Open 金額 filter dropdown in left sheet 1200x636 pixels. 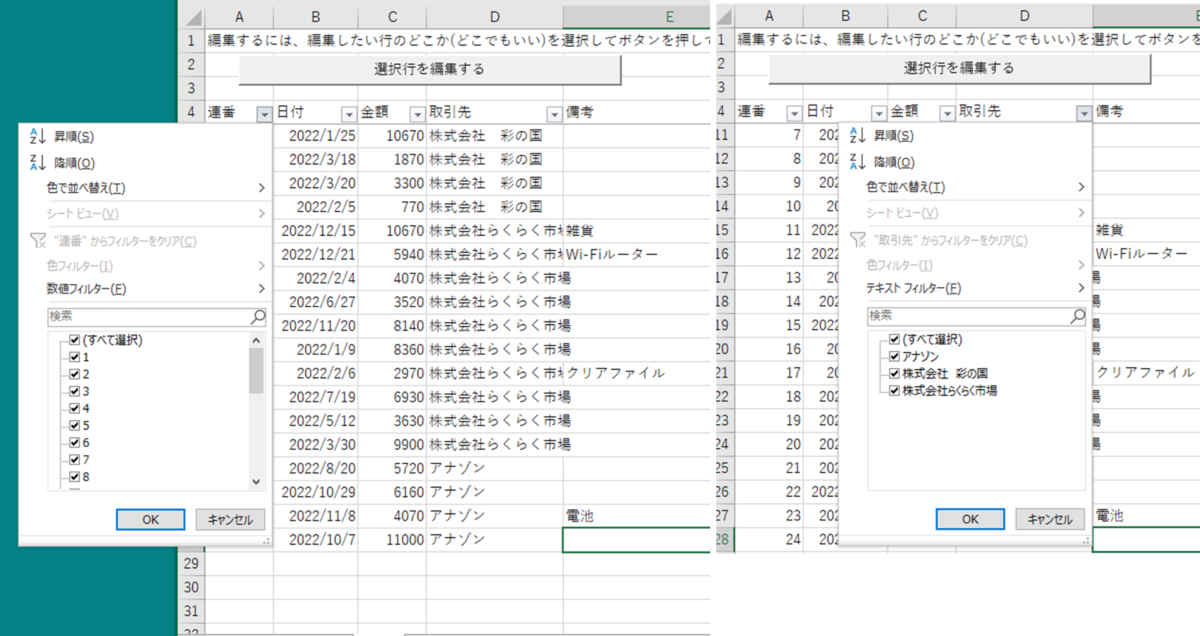point(417,114)
